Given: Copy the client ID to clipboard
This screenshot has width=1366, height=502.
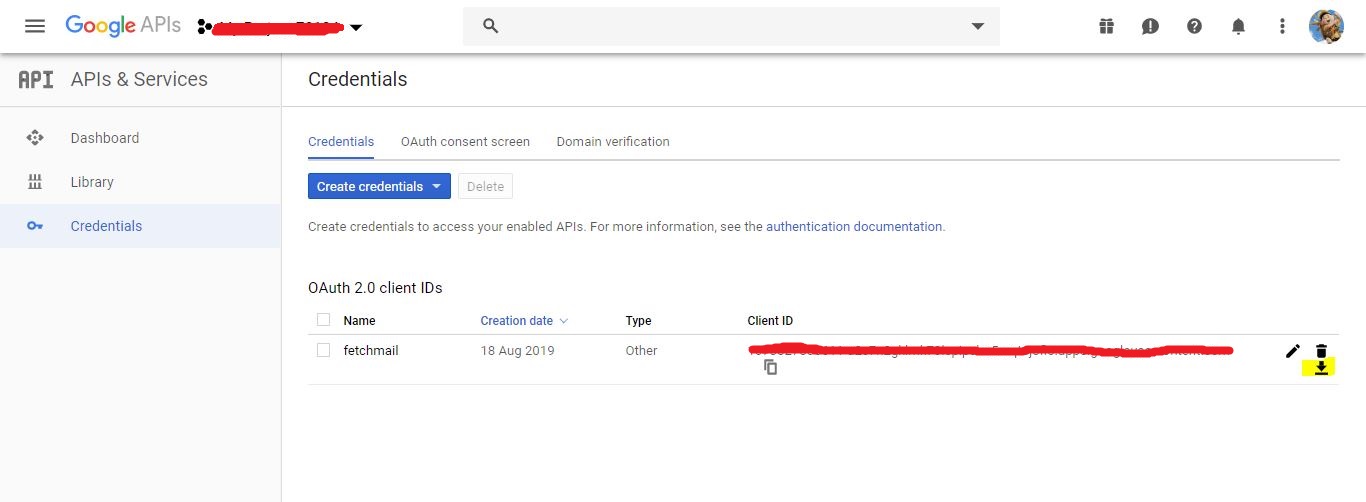Looking at the screenshot, I should (770, 367).
